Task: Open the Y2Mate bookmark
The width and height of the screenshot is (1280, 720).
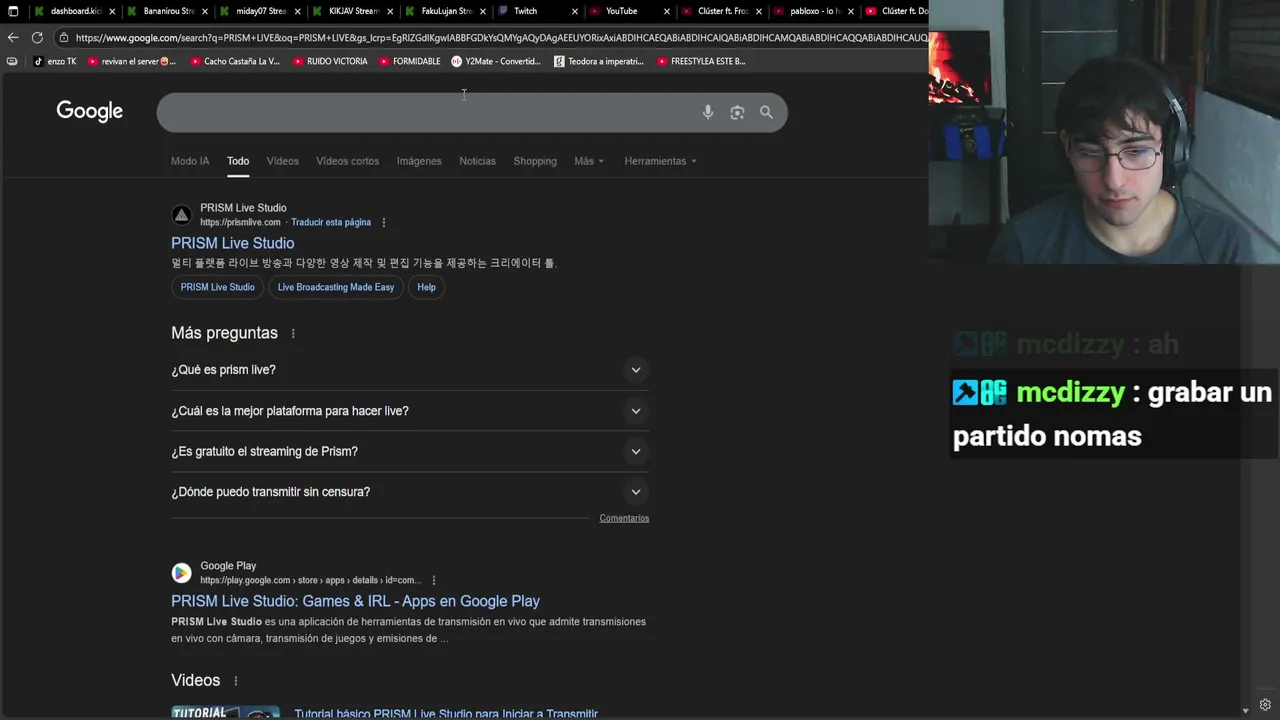Action: (x=496, y=61)
